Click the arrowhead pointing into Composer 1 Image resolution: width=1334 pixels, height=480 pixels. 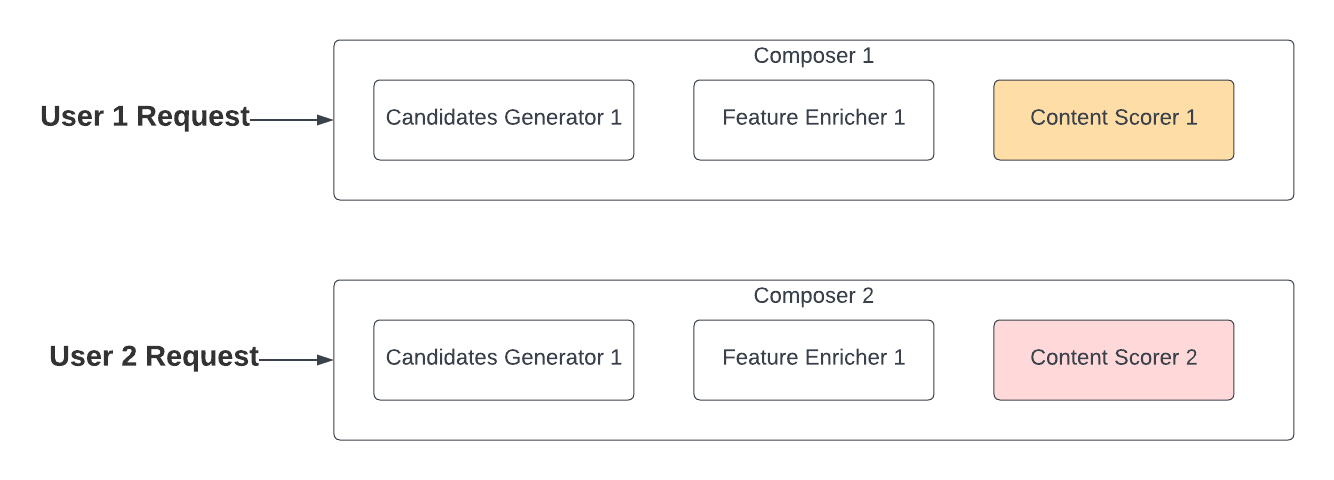tap(324, 120)
